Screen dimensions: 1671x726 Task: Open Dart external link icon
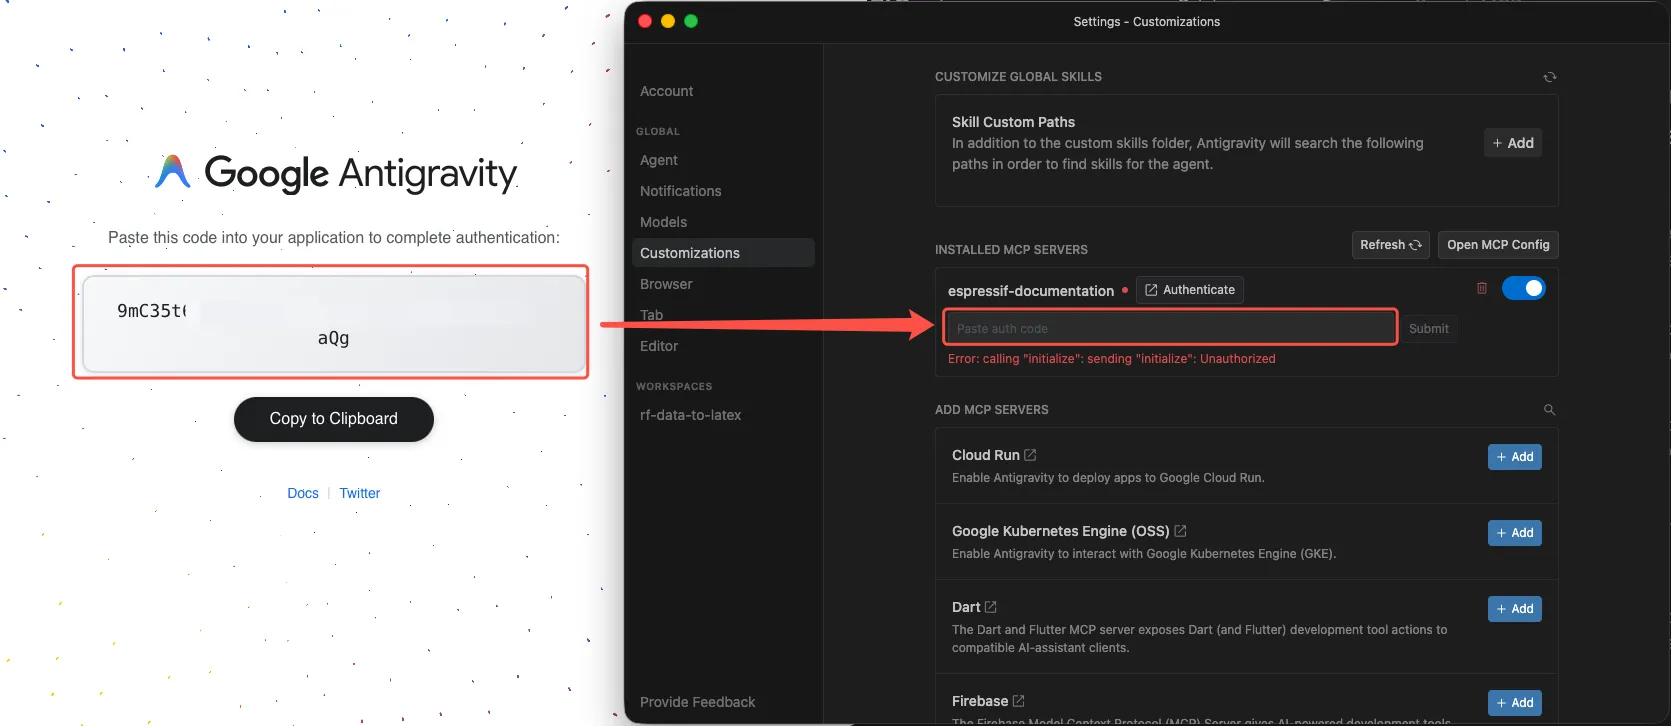tap(991, 607)
